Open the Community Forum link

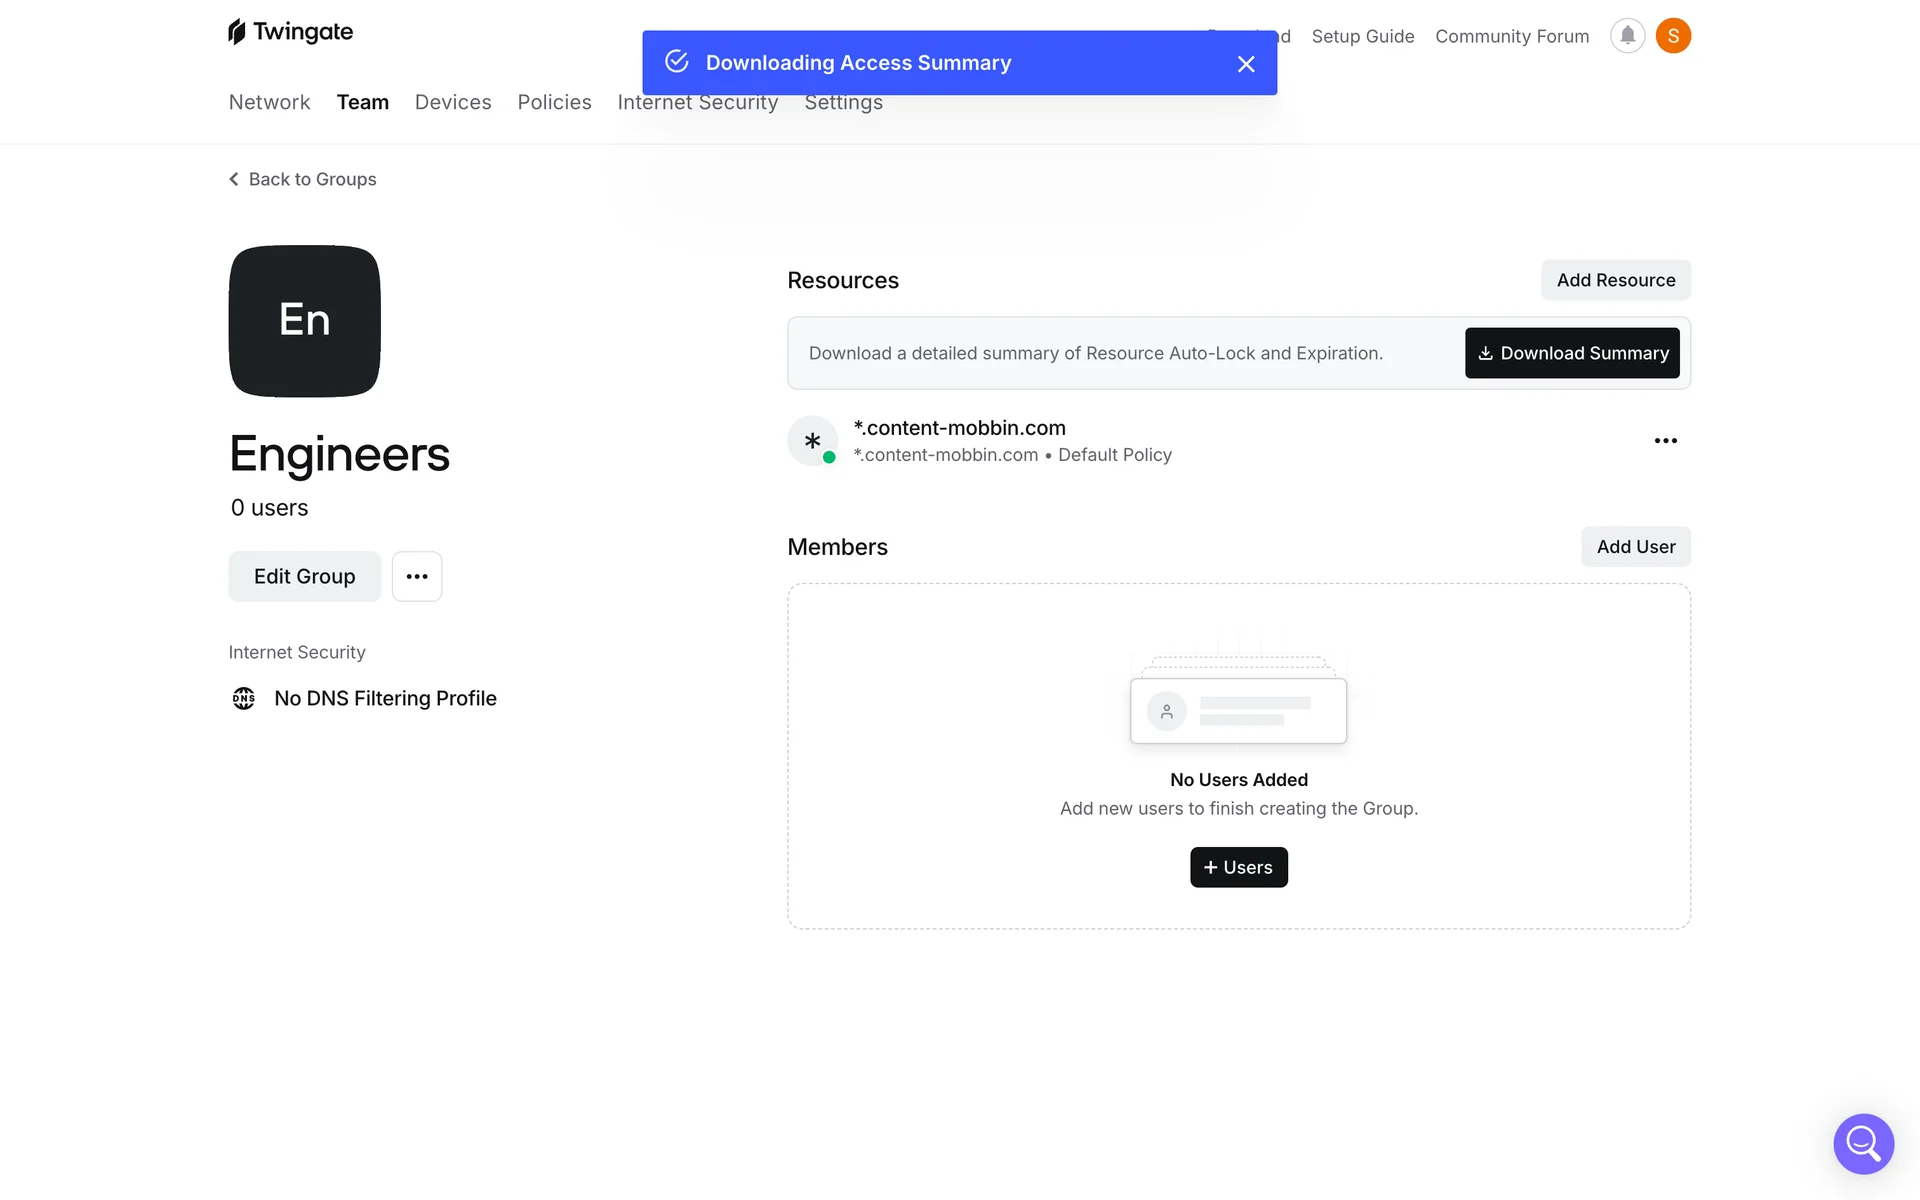pos(1511,36)
